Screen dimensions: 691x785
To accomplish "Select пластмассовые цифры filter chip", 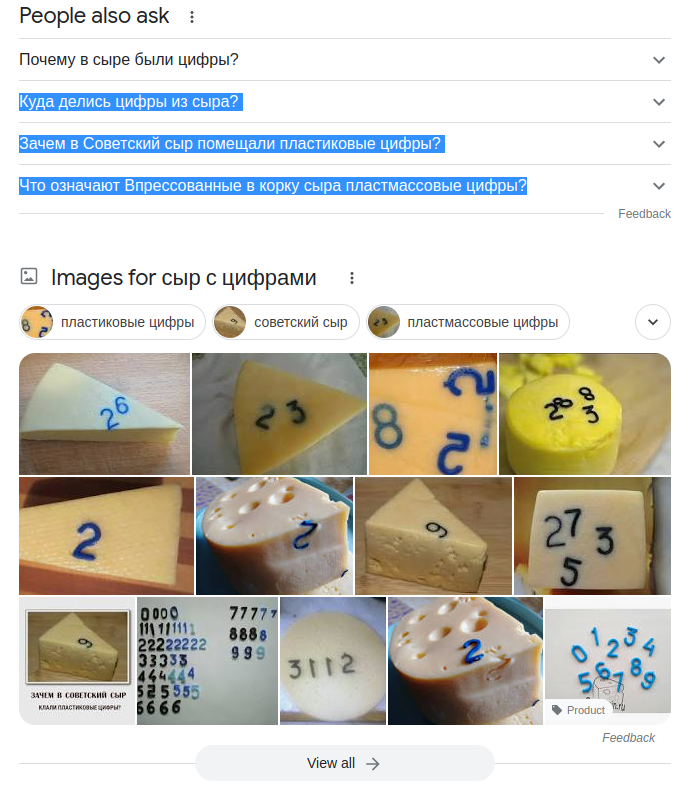I will [x=468, y=322].
